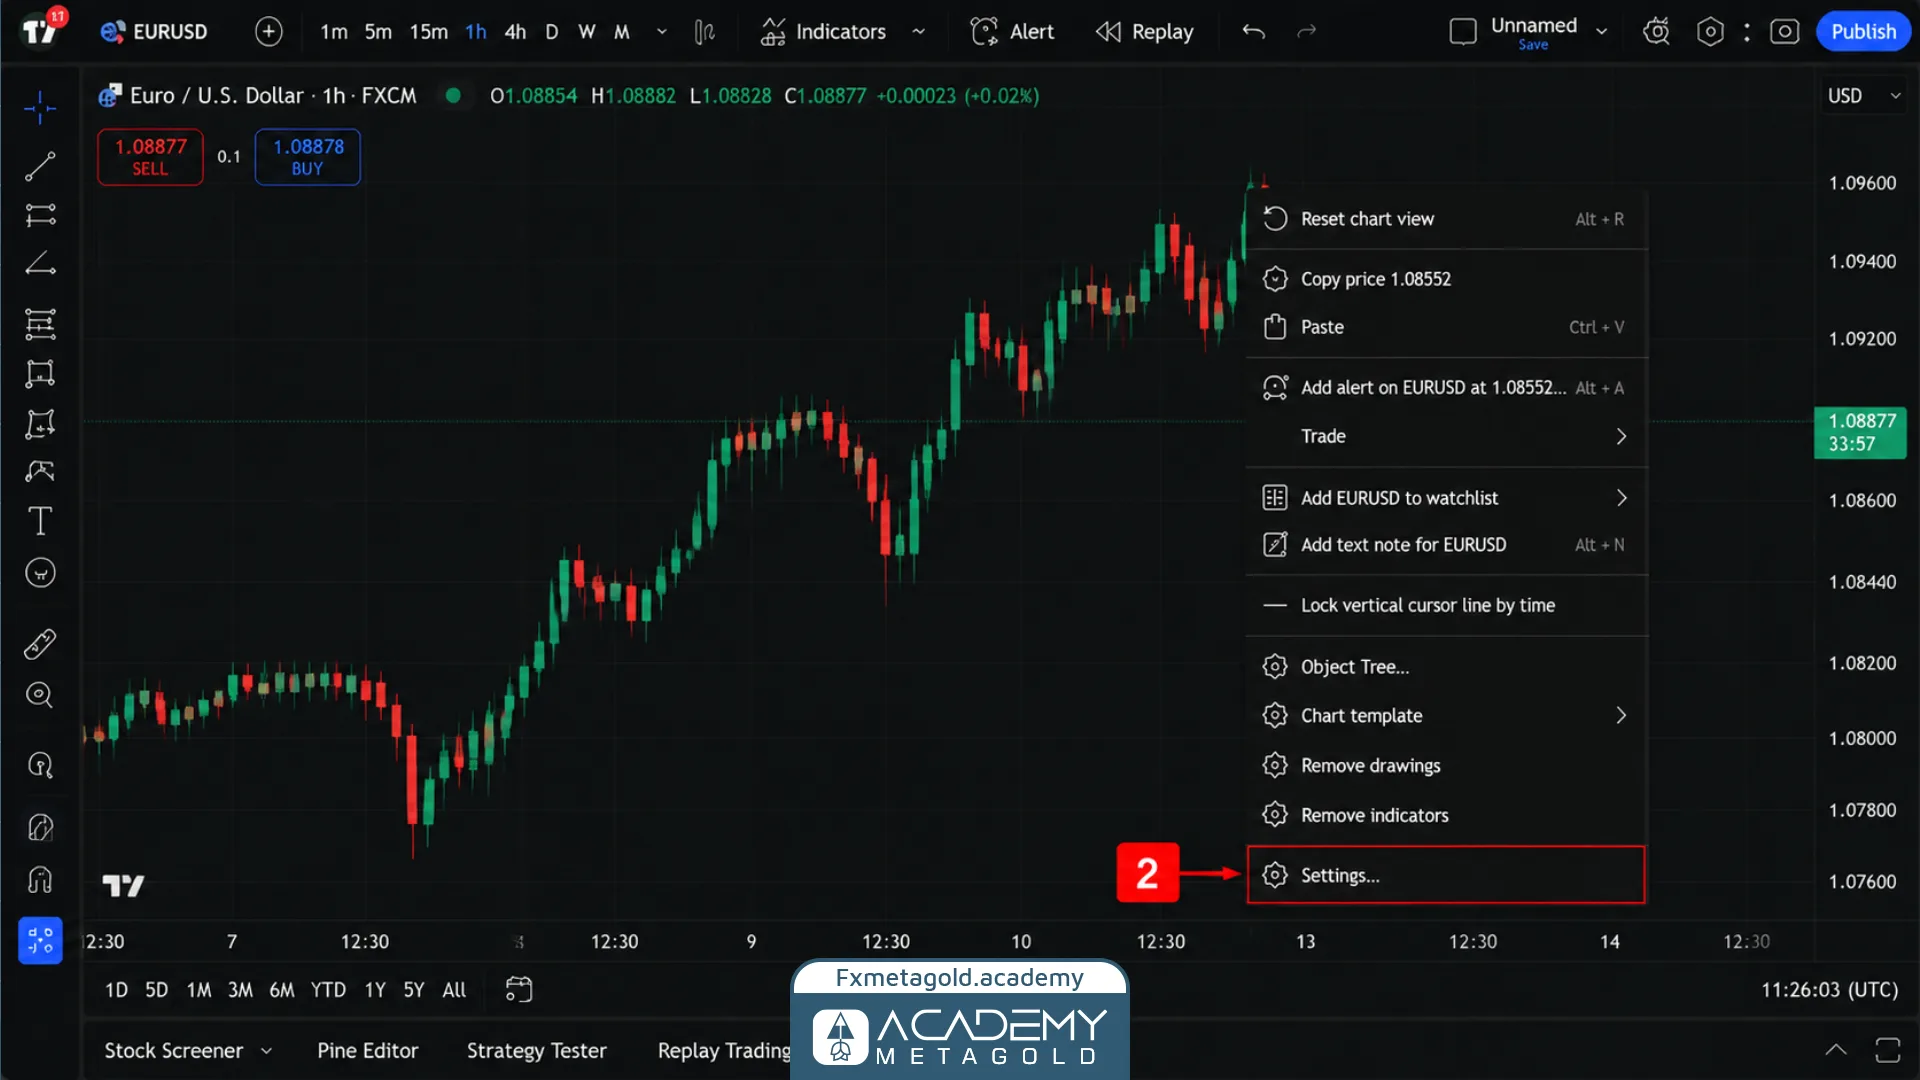
Task: Click the pattern drawing tools icon
Action: pos(40,374)
